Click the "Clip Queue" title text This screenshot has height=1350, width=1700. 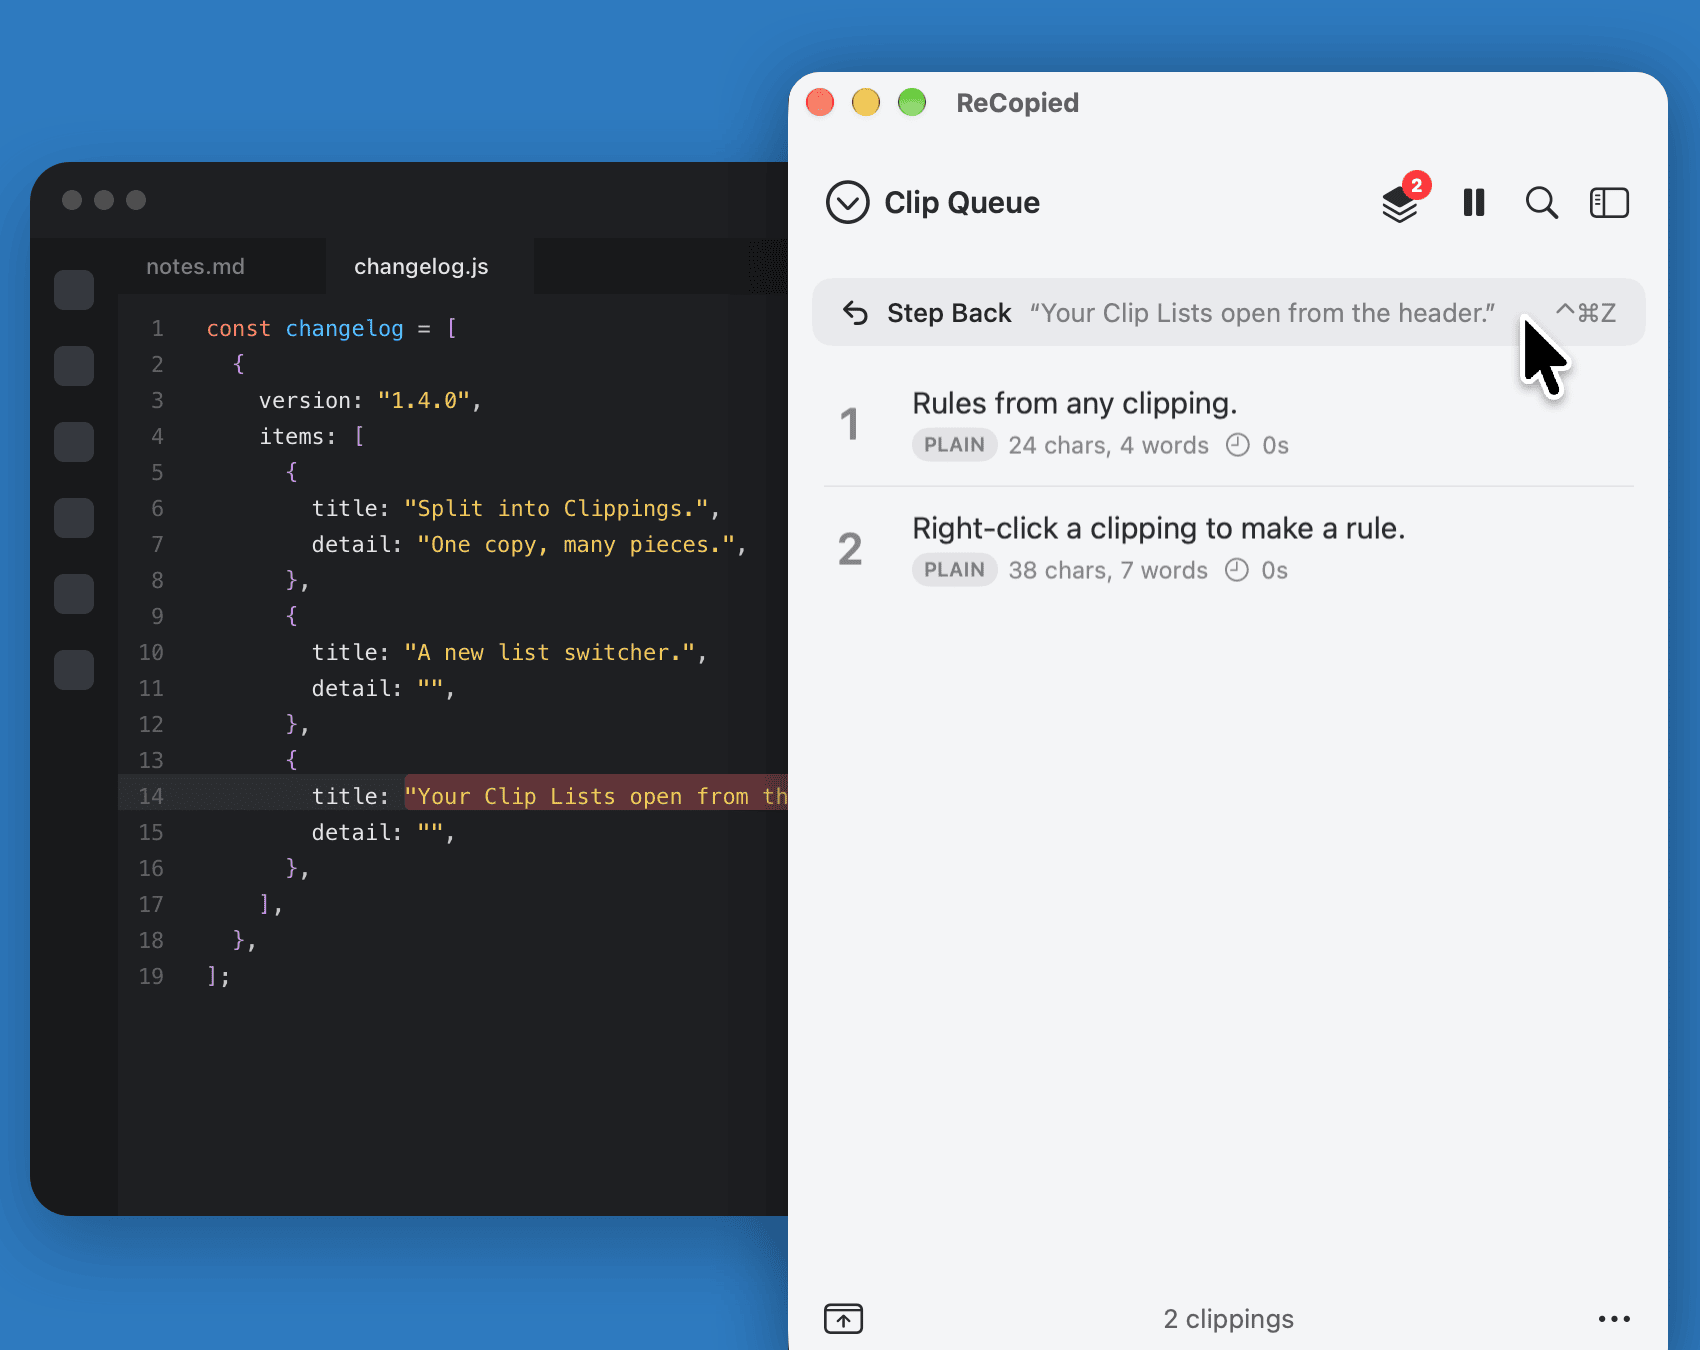point(962,203)
